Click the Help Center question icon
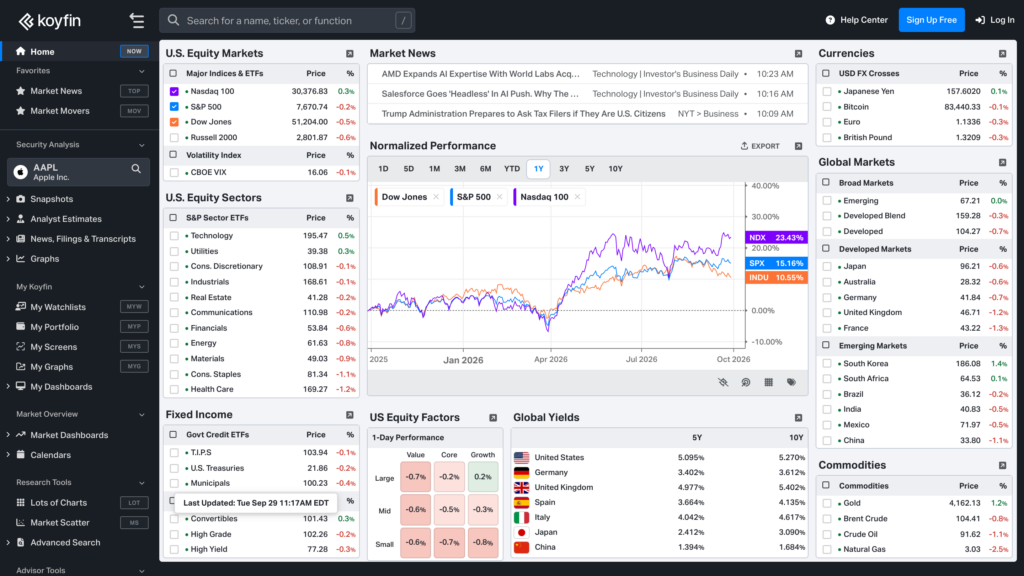Image resolution: width=1024 pixels, height=576 pixels. point(830,20)
